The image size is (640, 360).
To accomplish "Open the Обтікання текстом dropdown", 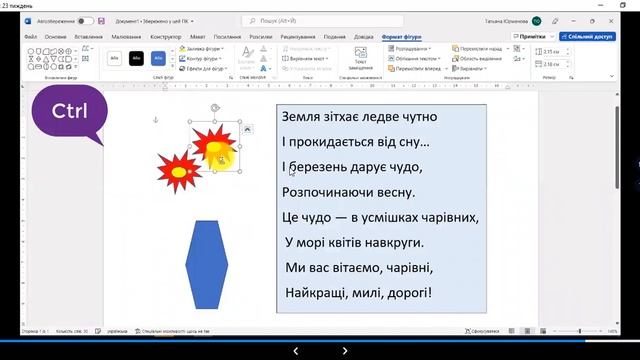I will [x=414, y=59].
